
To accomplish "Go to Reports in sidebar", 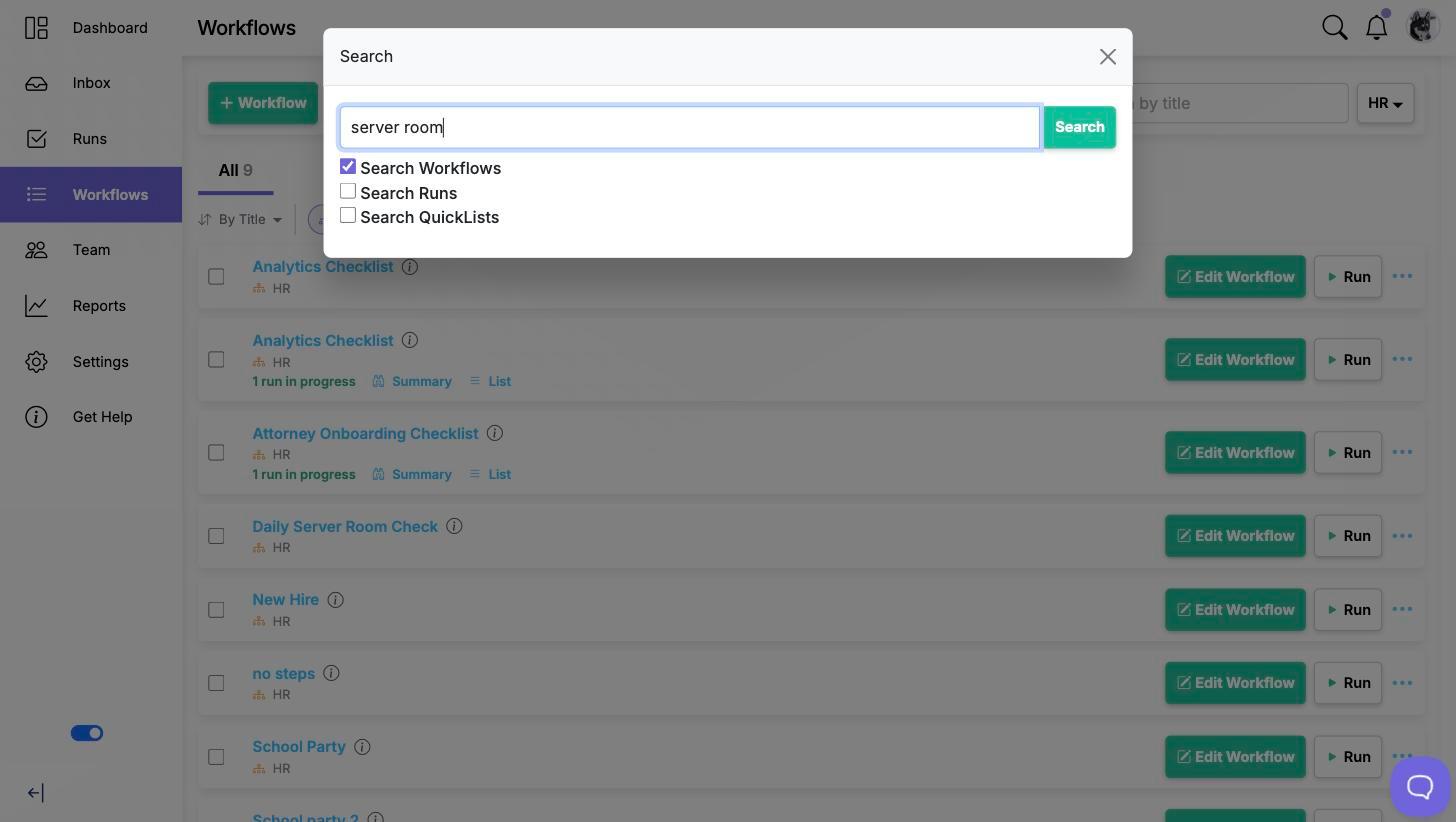I will 91,306.
